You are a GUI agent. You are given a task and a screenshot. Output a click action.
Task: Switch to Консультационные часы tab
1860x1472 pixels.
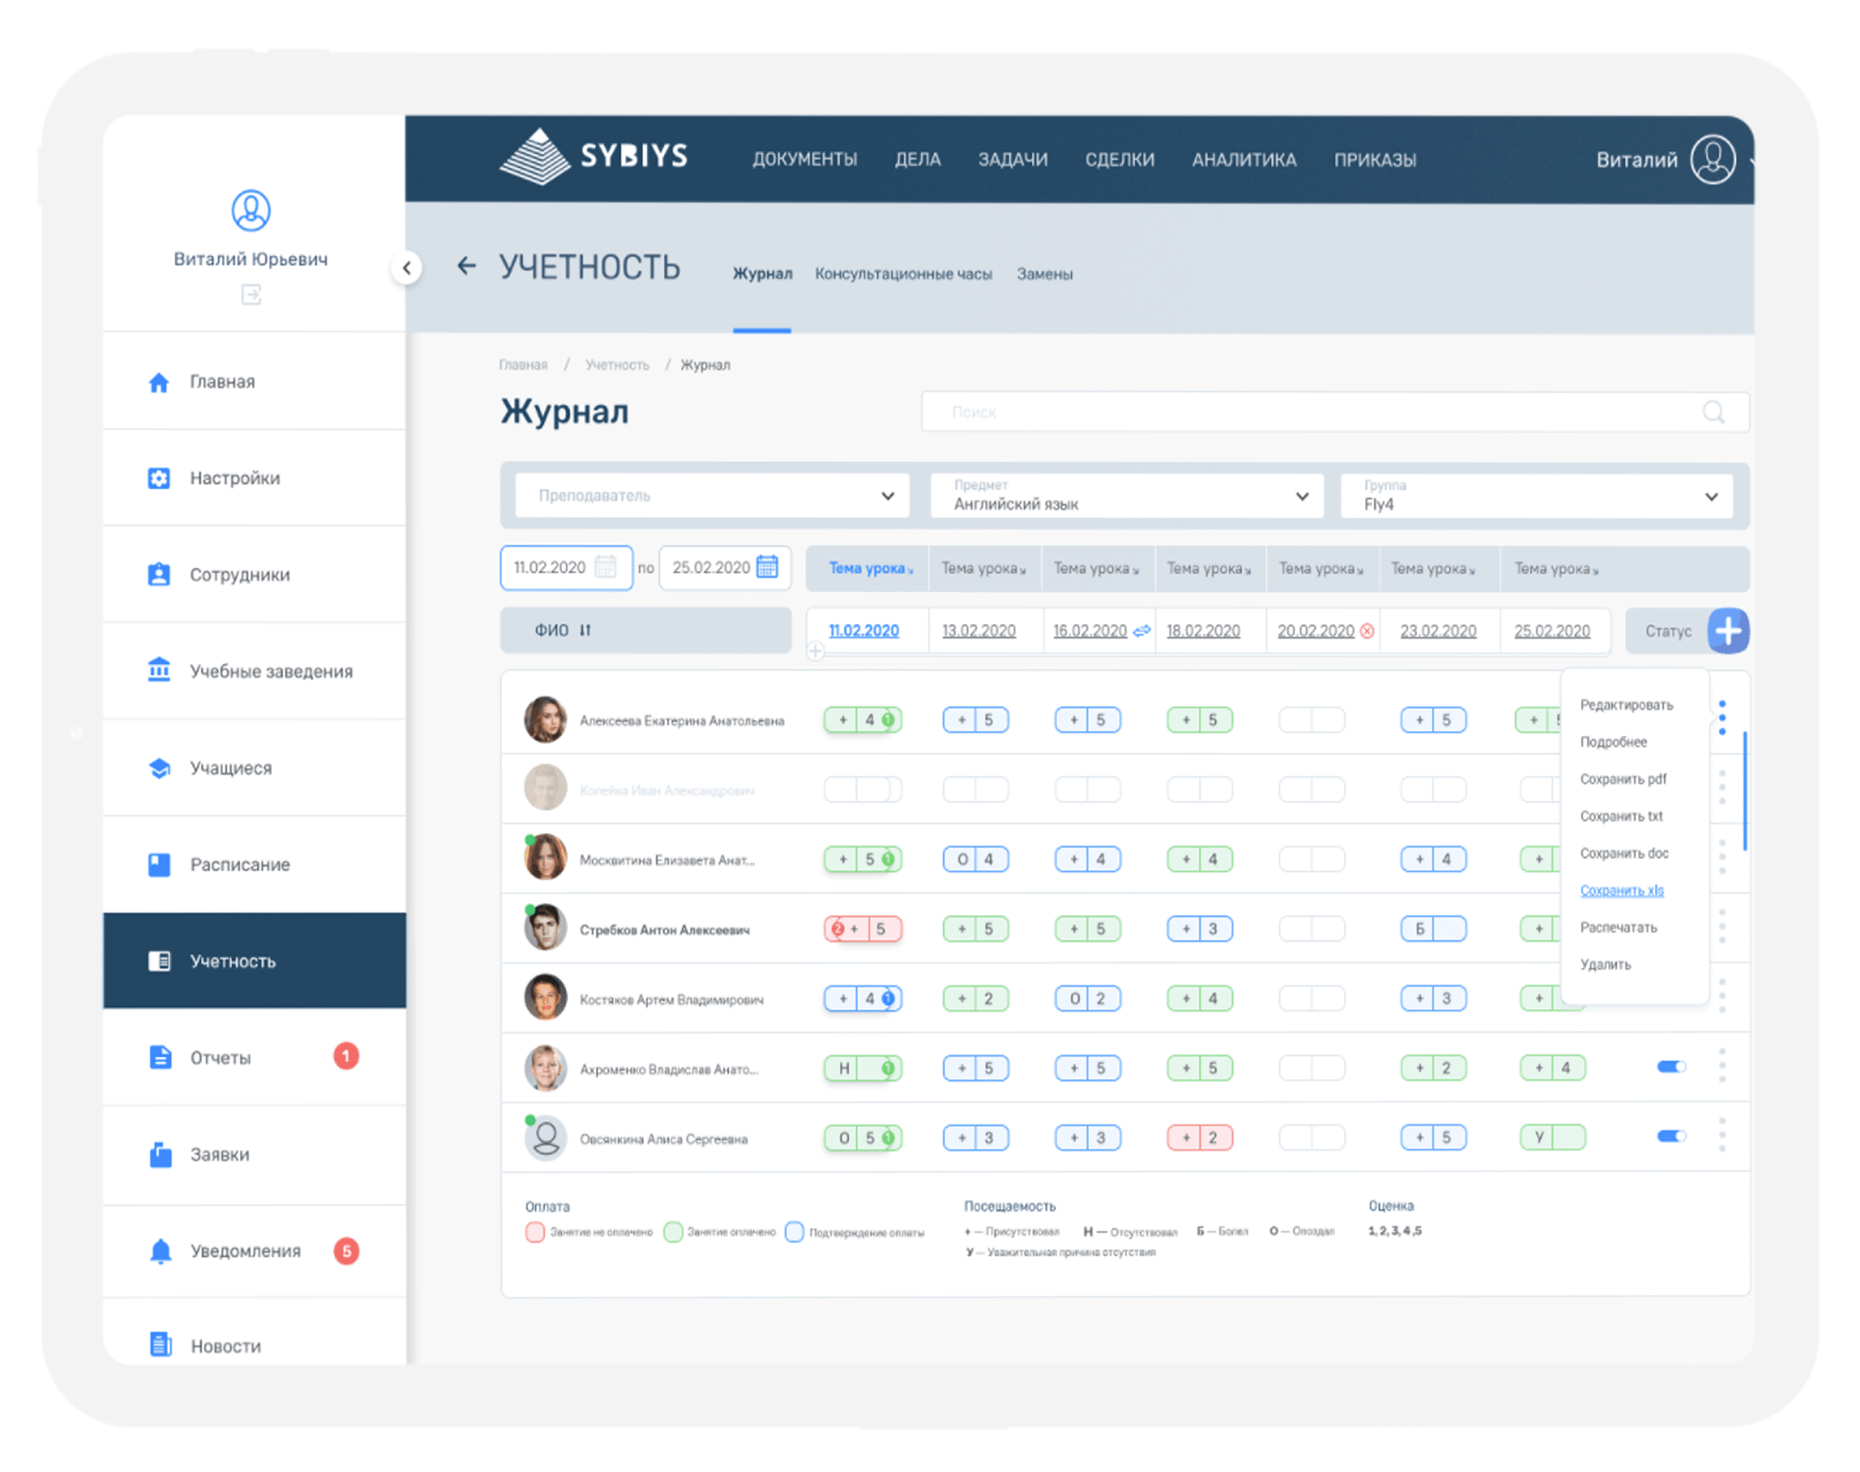[x=903, y=274]
